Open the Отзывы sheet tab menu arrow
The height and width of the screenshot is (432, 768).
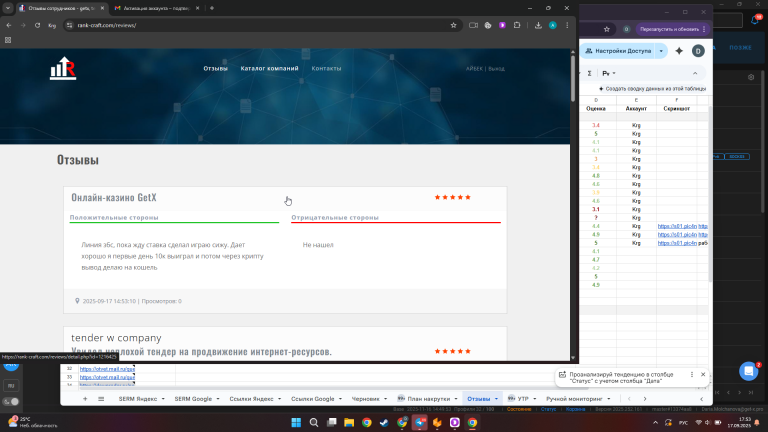point(496,399)
